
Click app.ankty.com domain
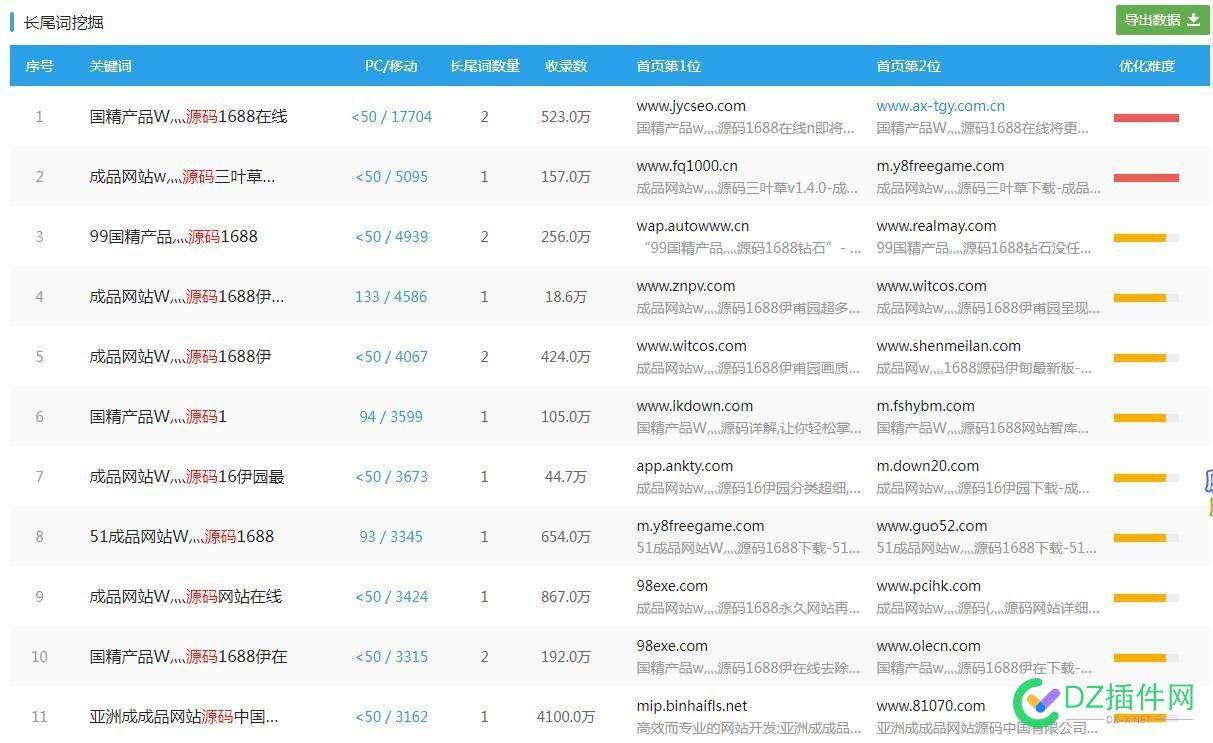(x=685, y=466)
